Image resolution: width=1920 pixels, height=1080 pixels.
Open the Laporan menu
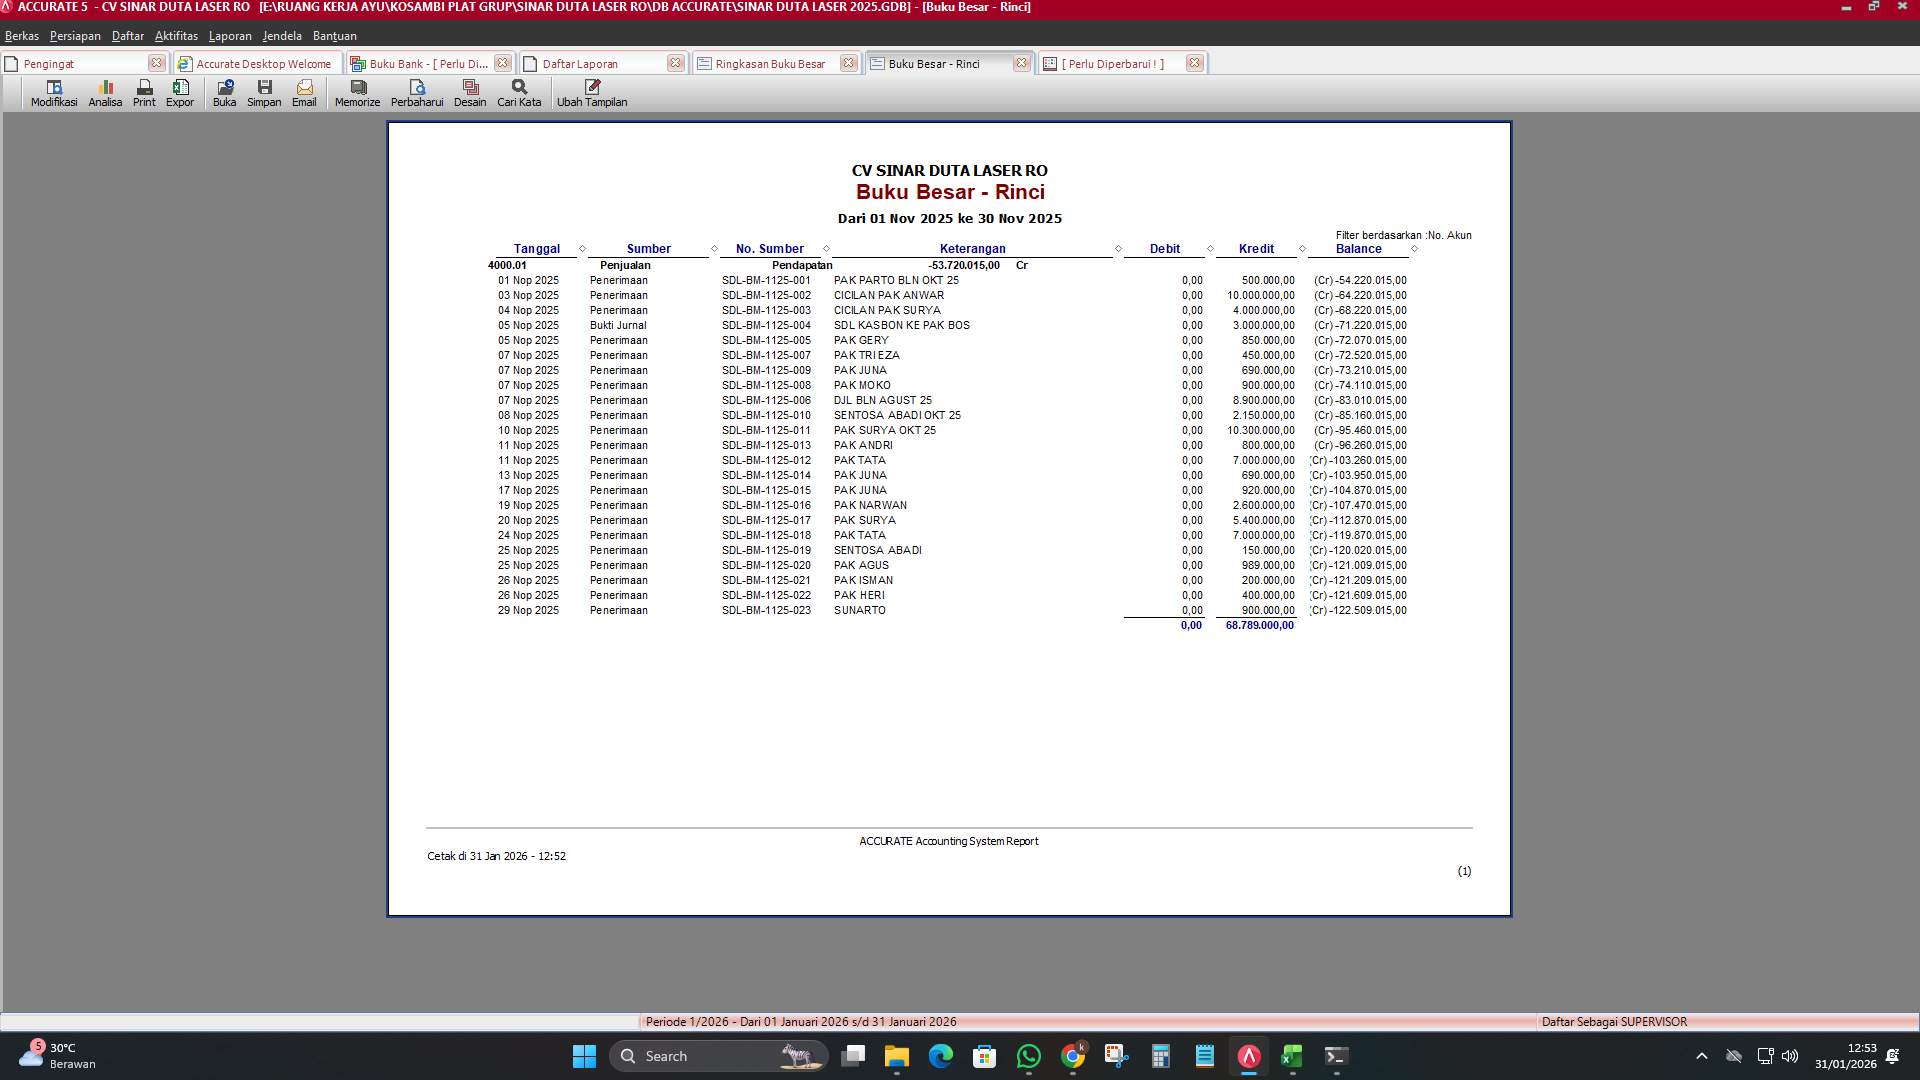pos(230,35)
